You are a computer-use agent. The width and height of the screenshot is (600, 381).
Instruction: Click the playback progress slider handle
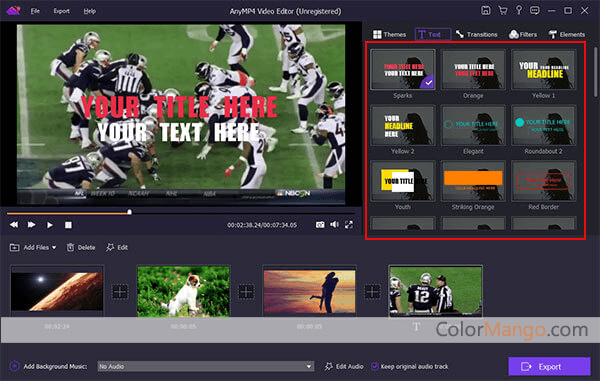pyautogui.click(x=129, y=212)
